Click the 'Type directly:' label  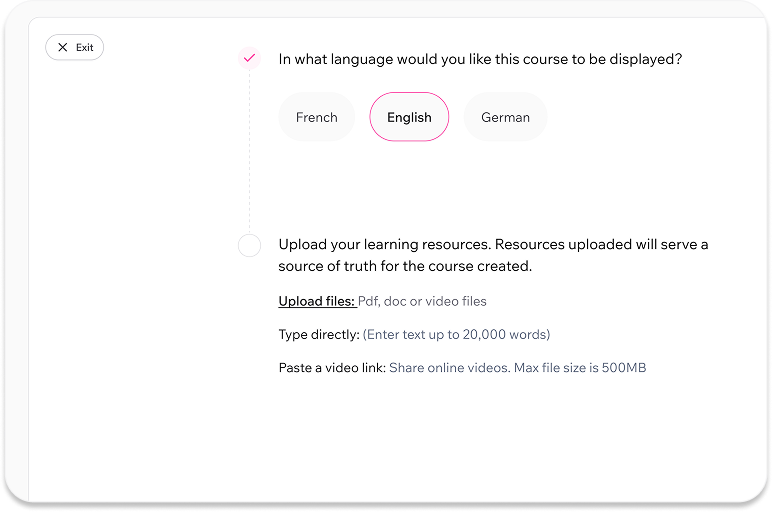coord(319,335)
